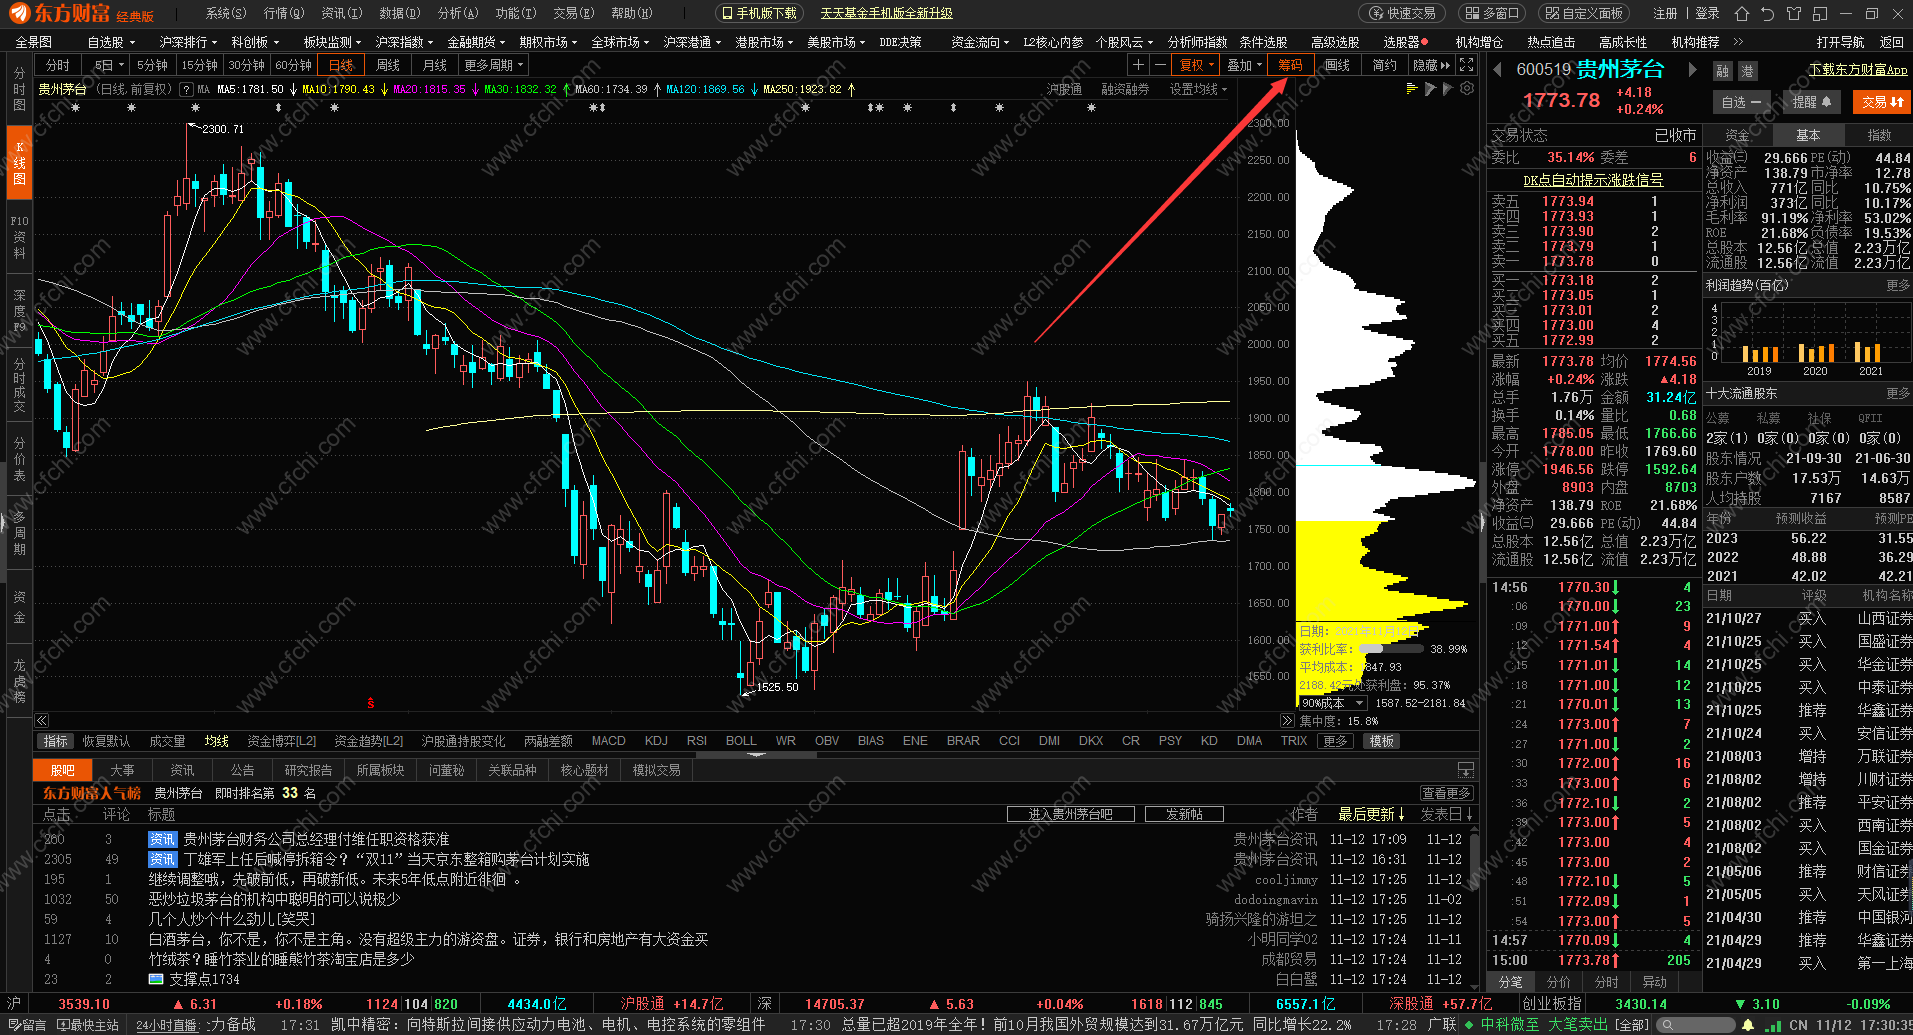1913x1035 pixels.
Task: Click 进入贵州茅台吧 button
Action: click(x=1070, y=814)
